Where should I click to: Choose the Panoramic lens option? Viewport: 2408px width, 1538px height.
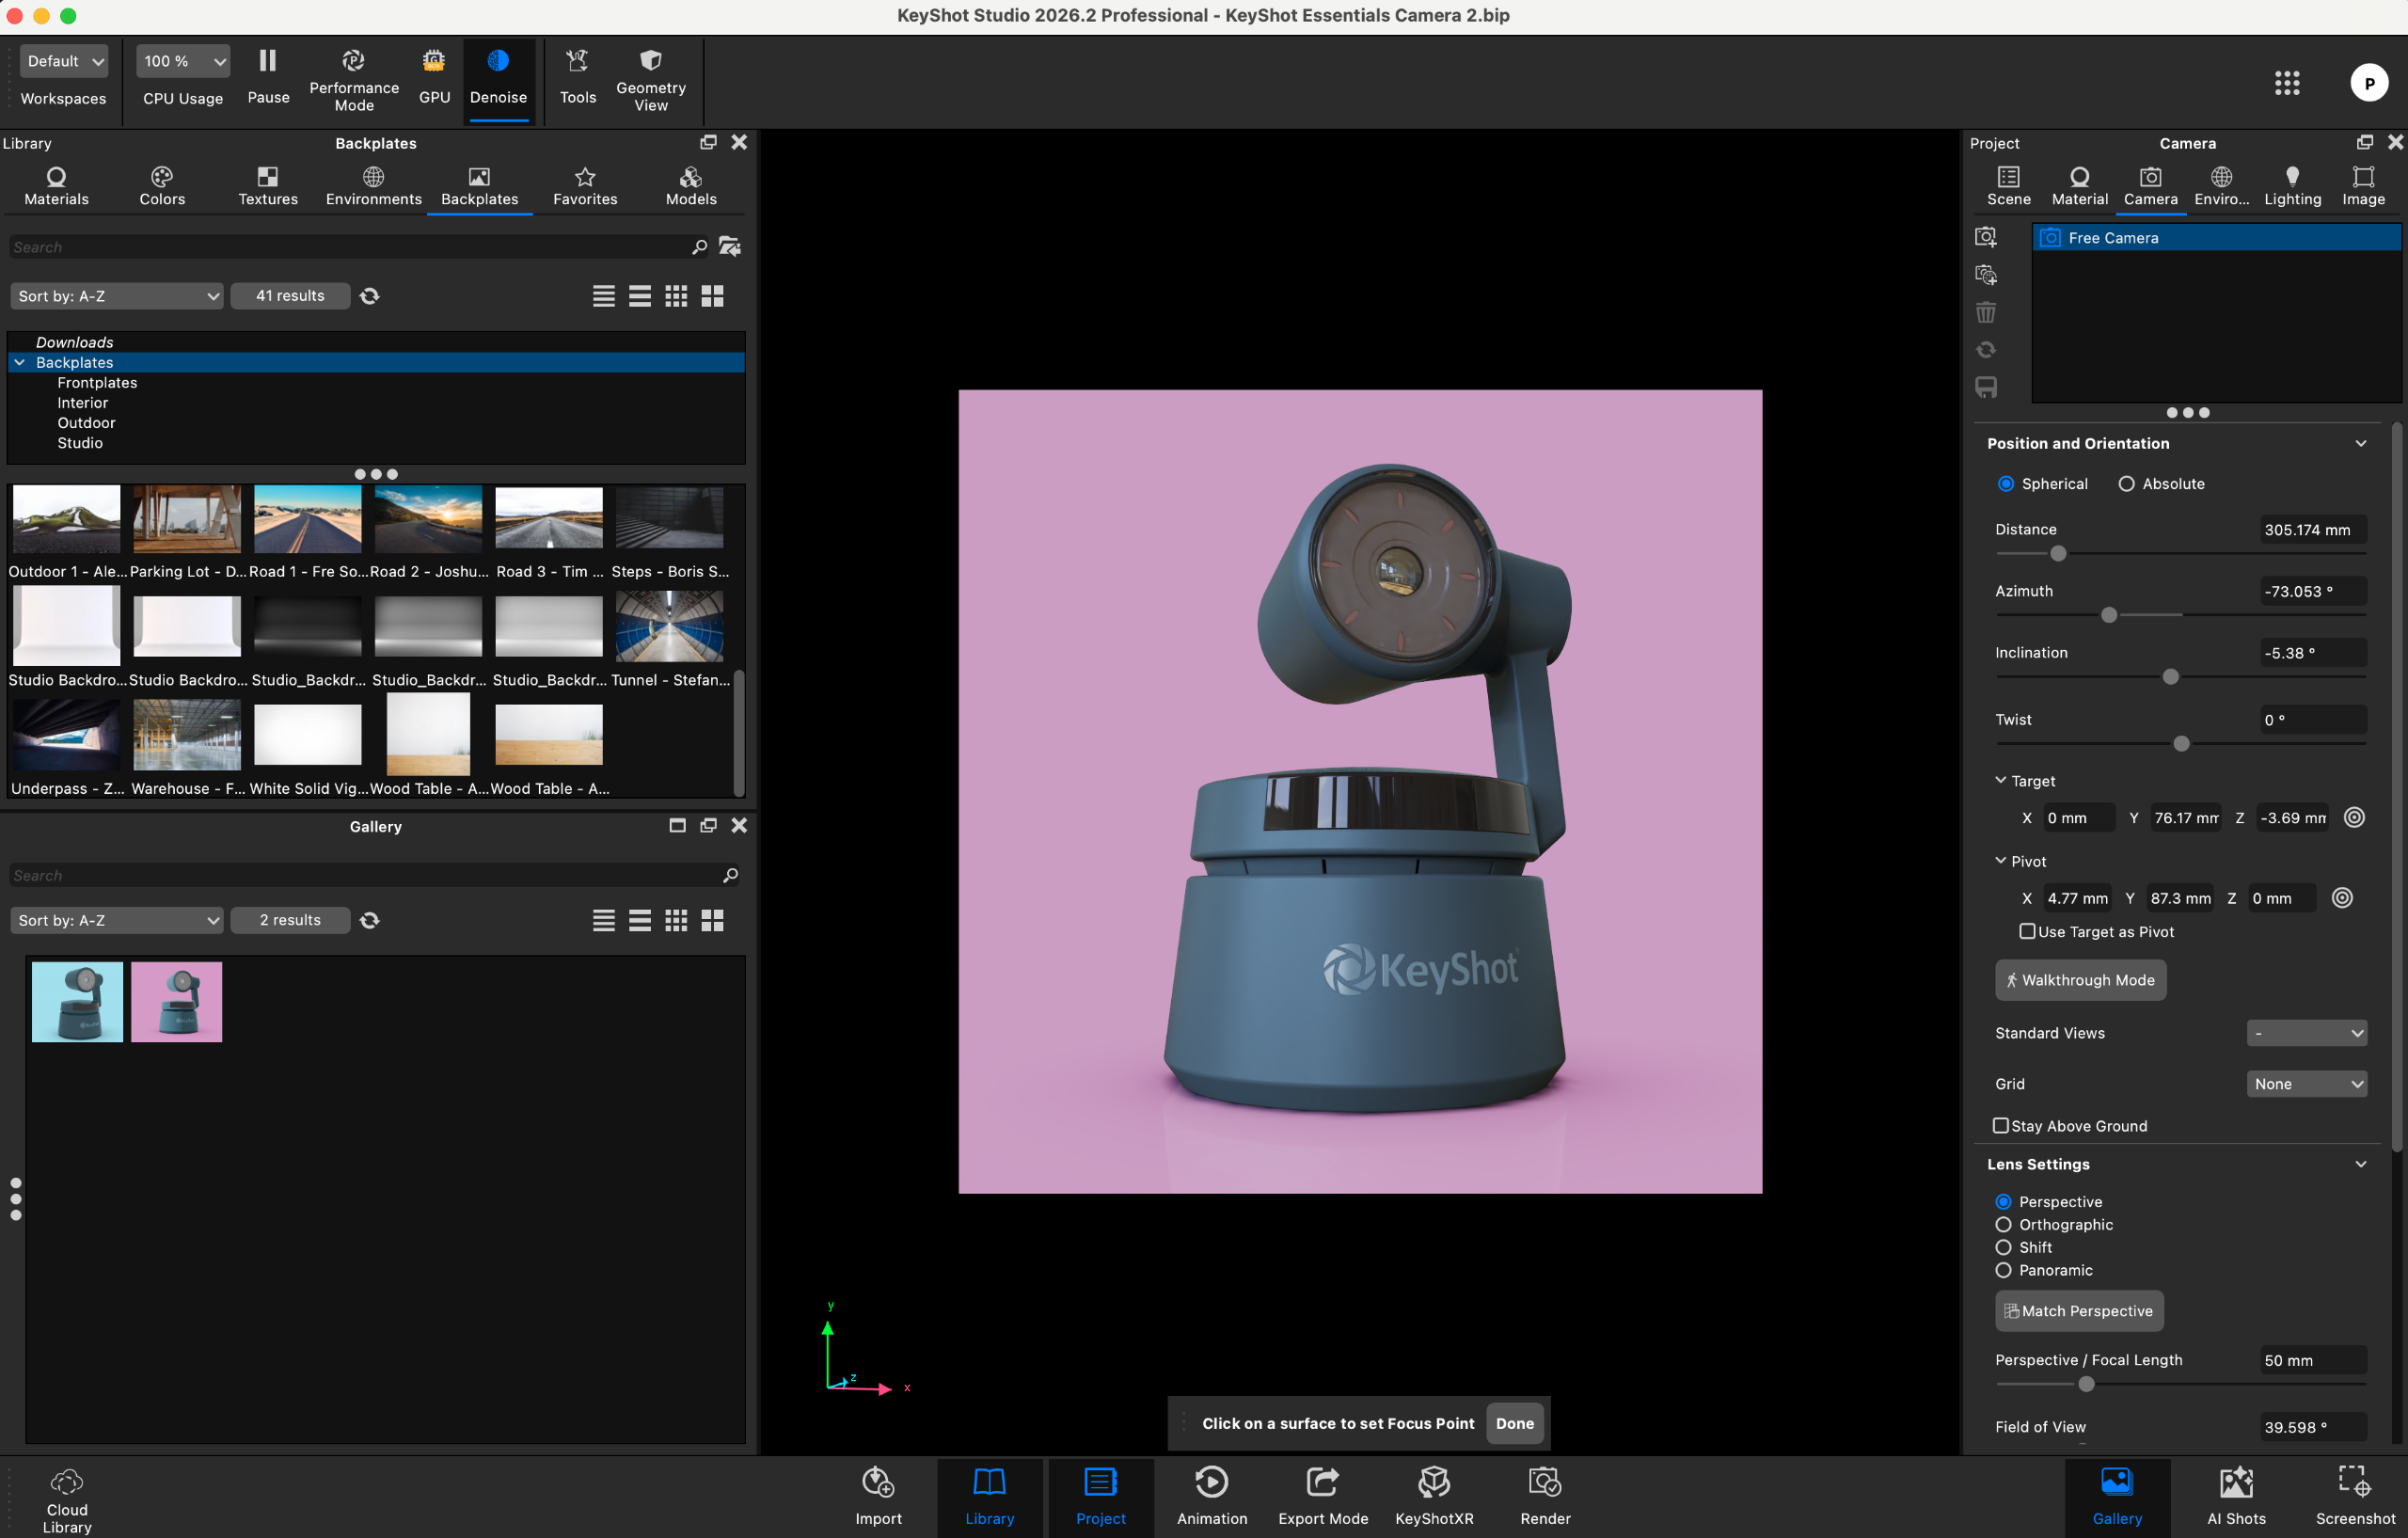[2003, 1270]
